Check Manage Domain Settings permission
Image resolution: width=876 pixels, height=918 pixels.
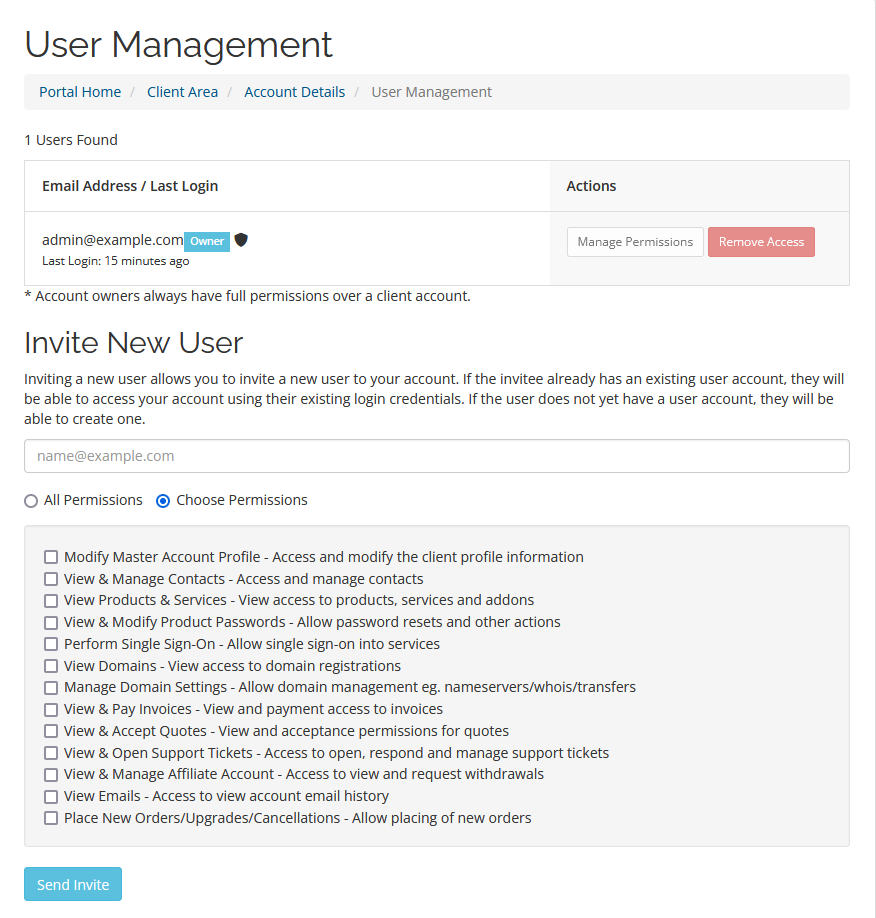pyautogui.click(x=51, y=687)
